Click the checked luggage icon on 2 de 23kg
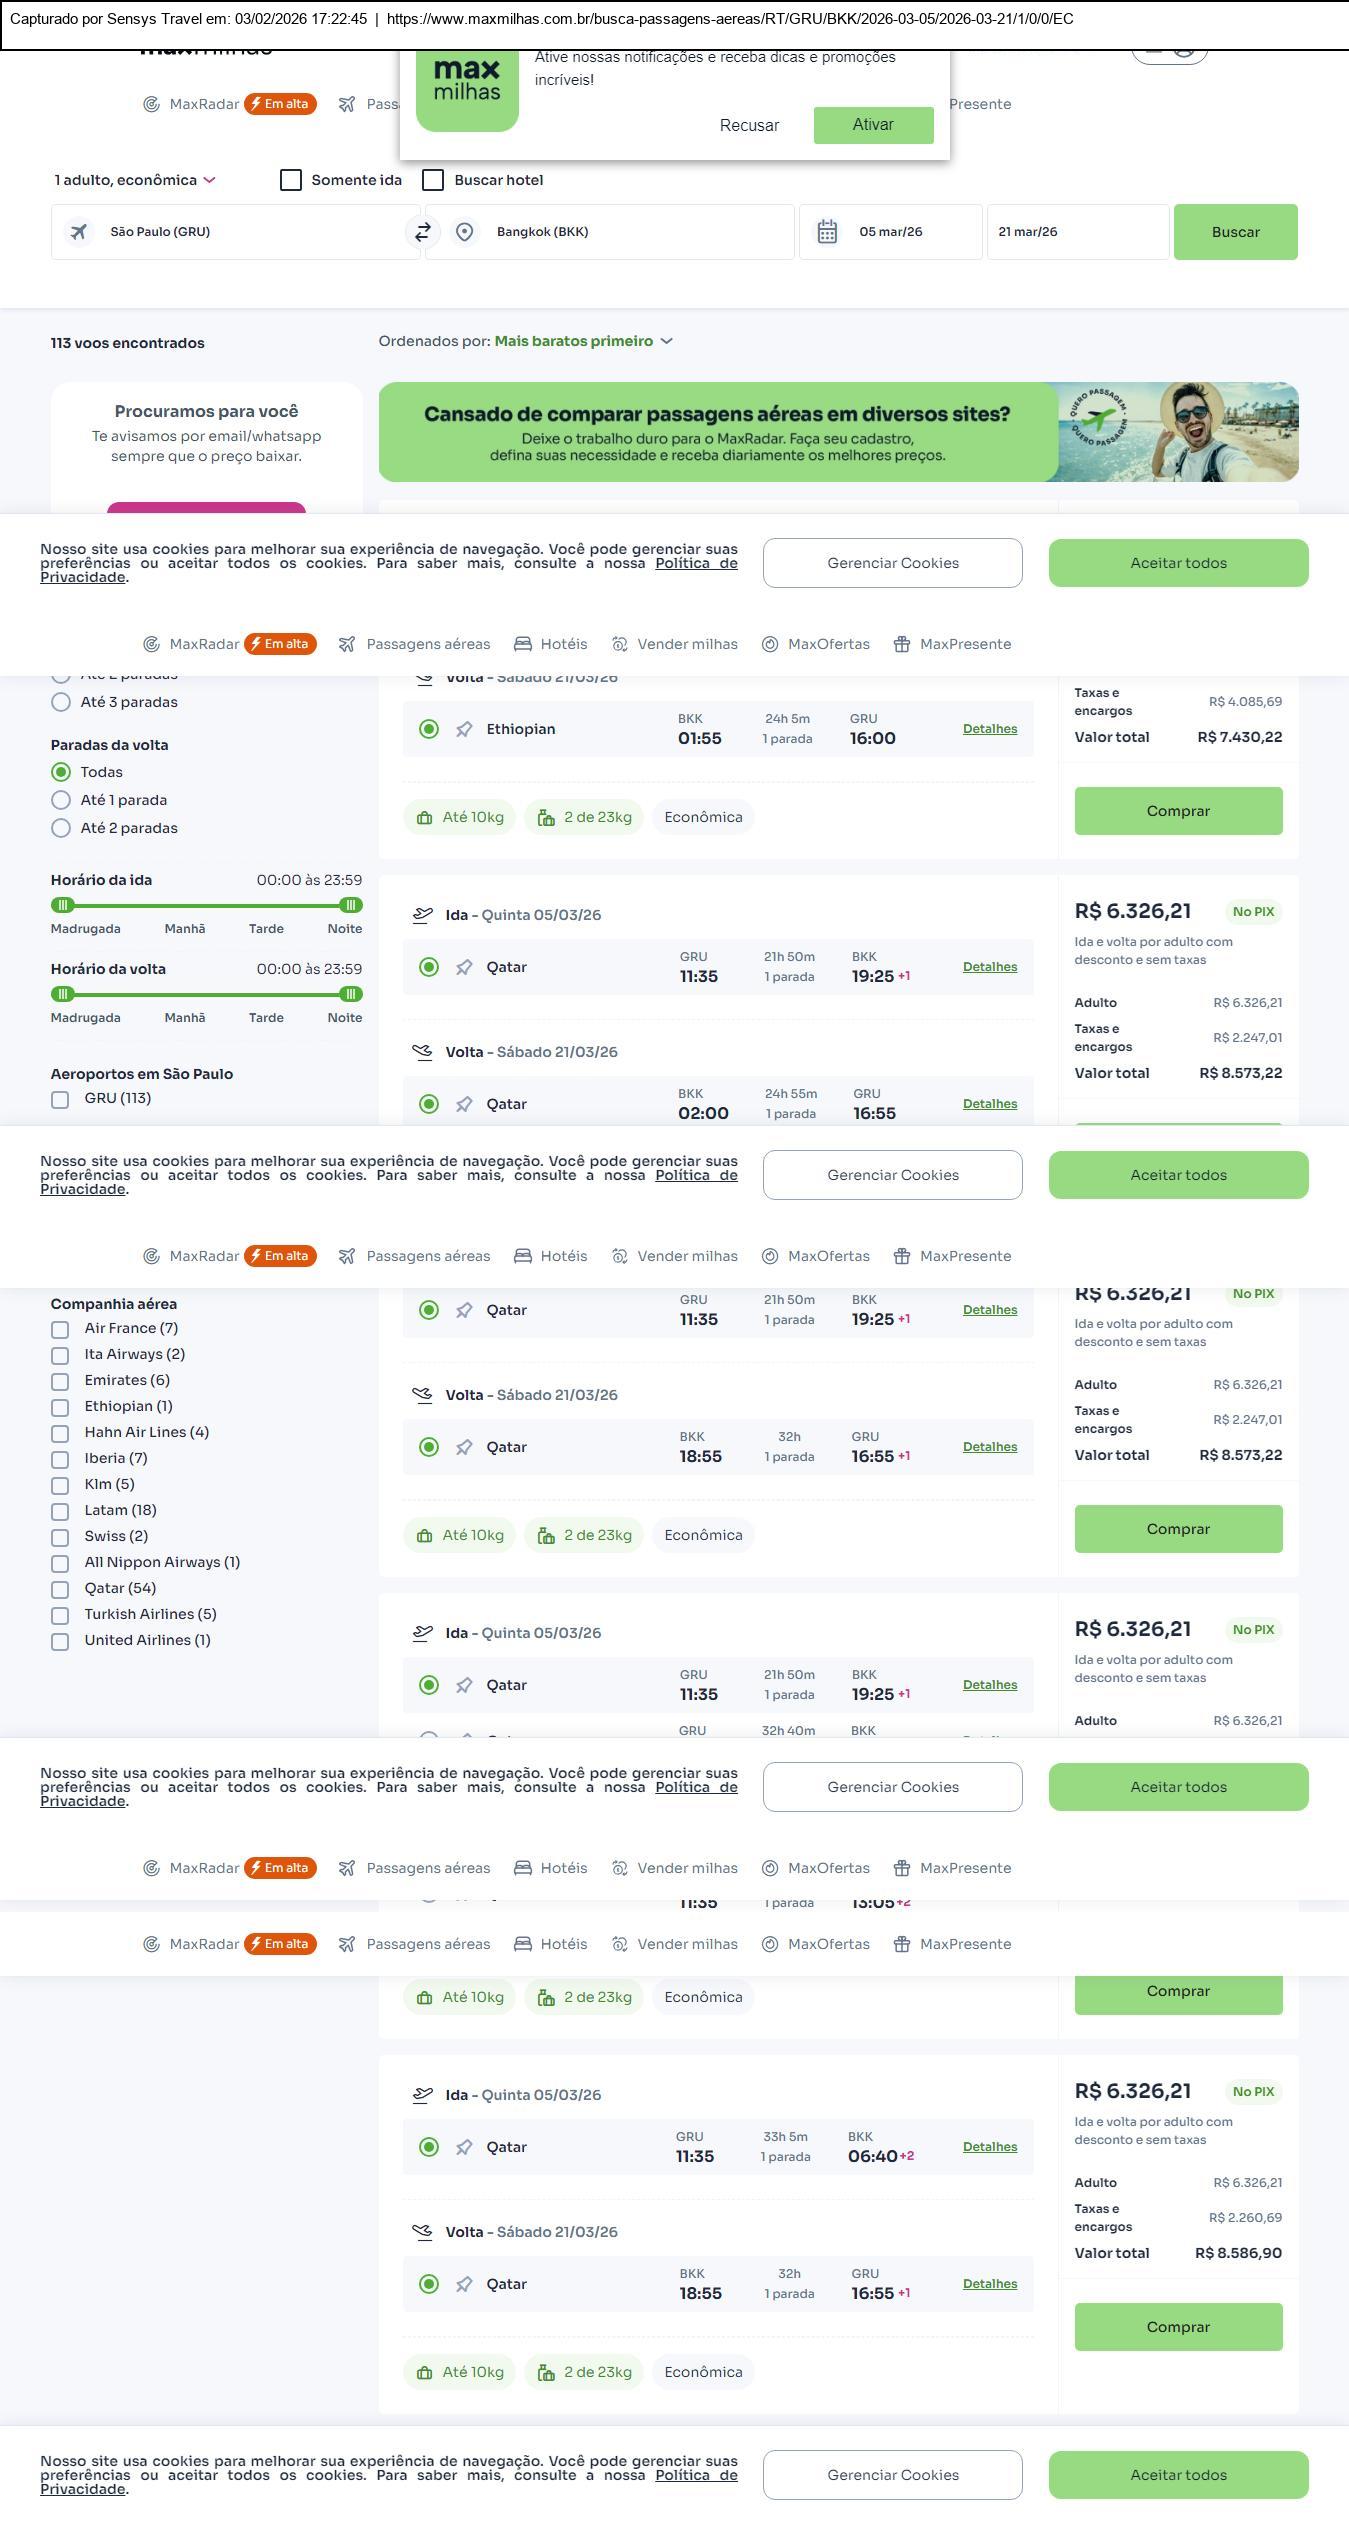 click(x=546, y=818)
